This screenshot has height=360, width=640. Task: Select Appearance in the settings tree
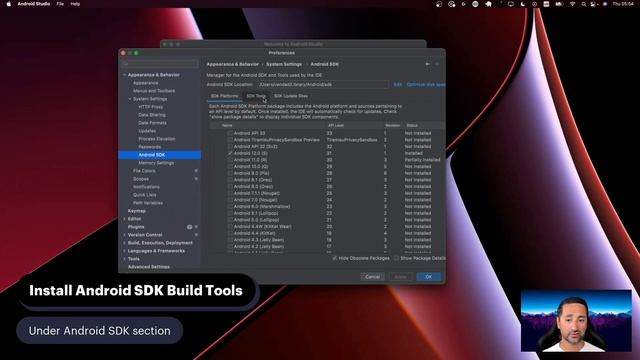146,83
